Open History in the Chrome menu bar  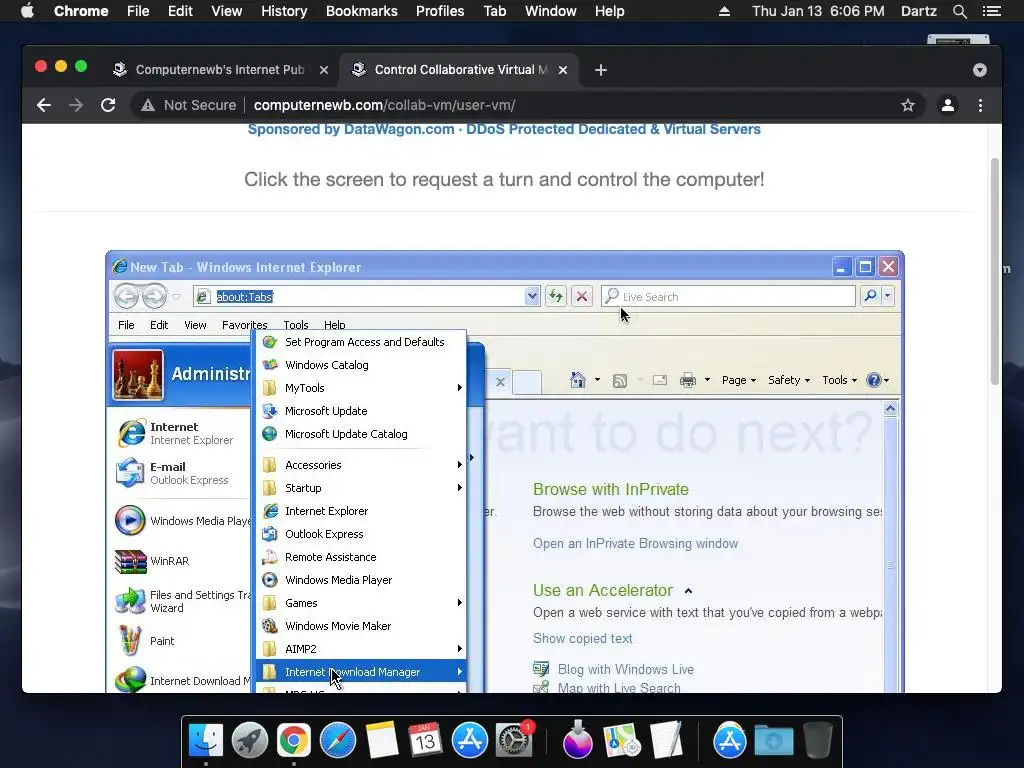284,11
